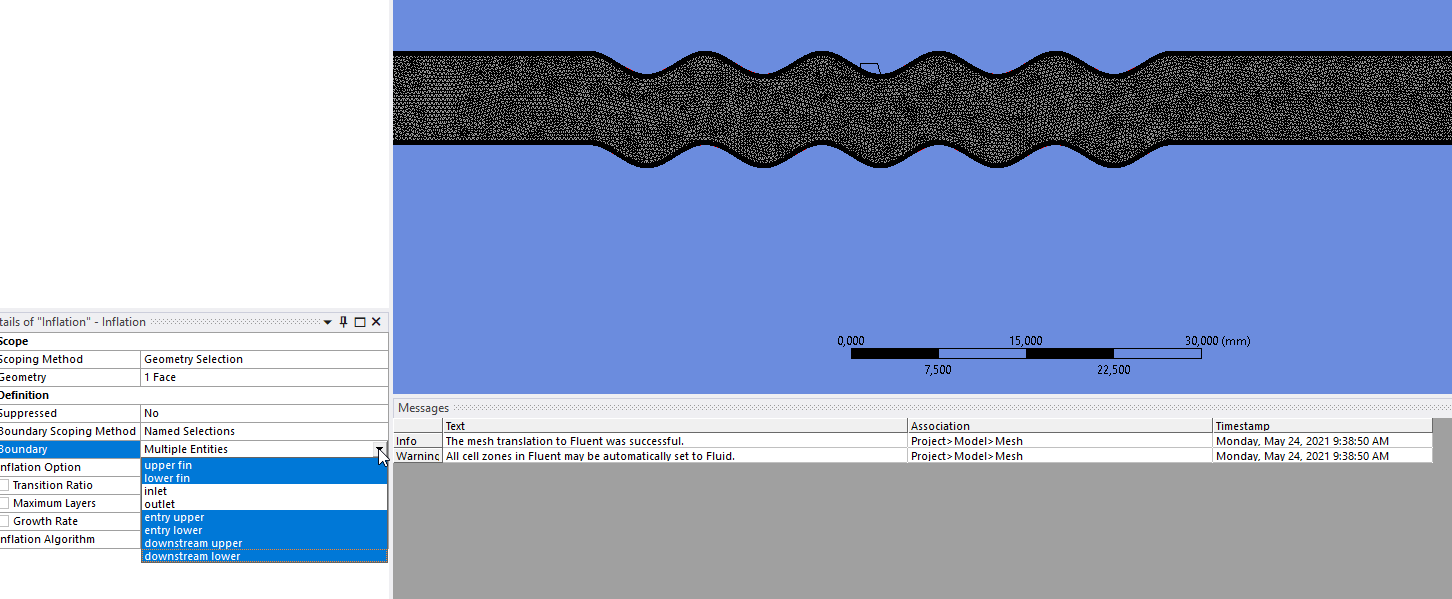The image size is (1452, 599).
Task: Click the Geometry '1 Face' field
Action: coord(264,377)
